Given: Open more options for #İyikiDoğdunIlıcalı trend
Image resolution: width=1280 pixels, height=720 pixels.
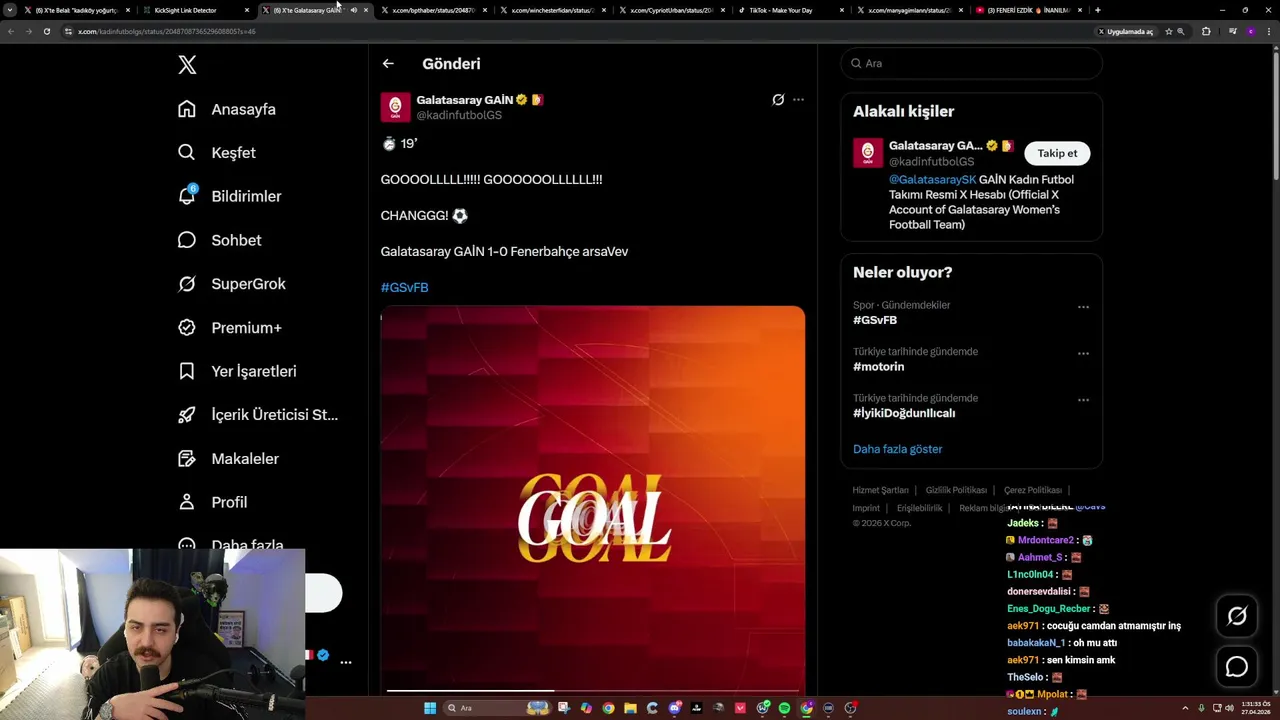Looking at the screenshot, I should pos(1083,400).
